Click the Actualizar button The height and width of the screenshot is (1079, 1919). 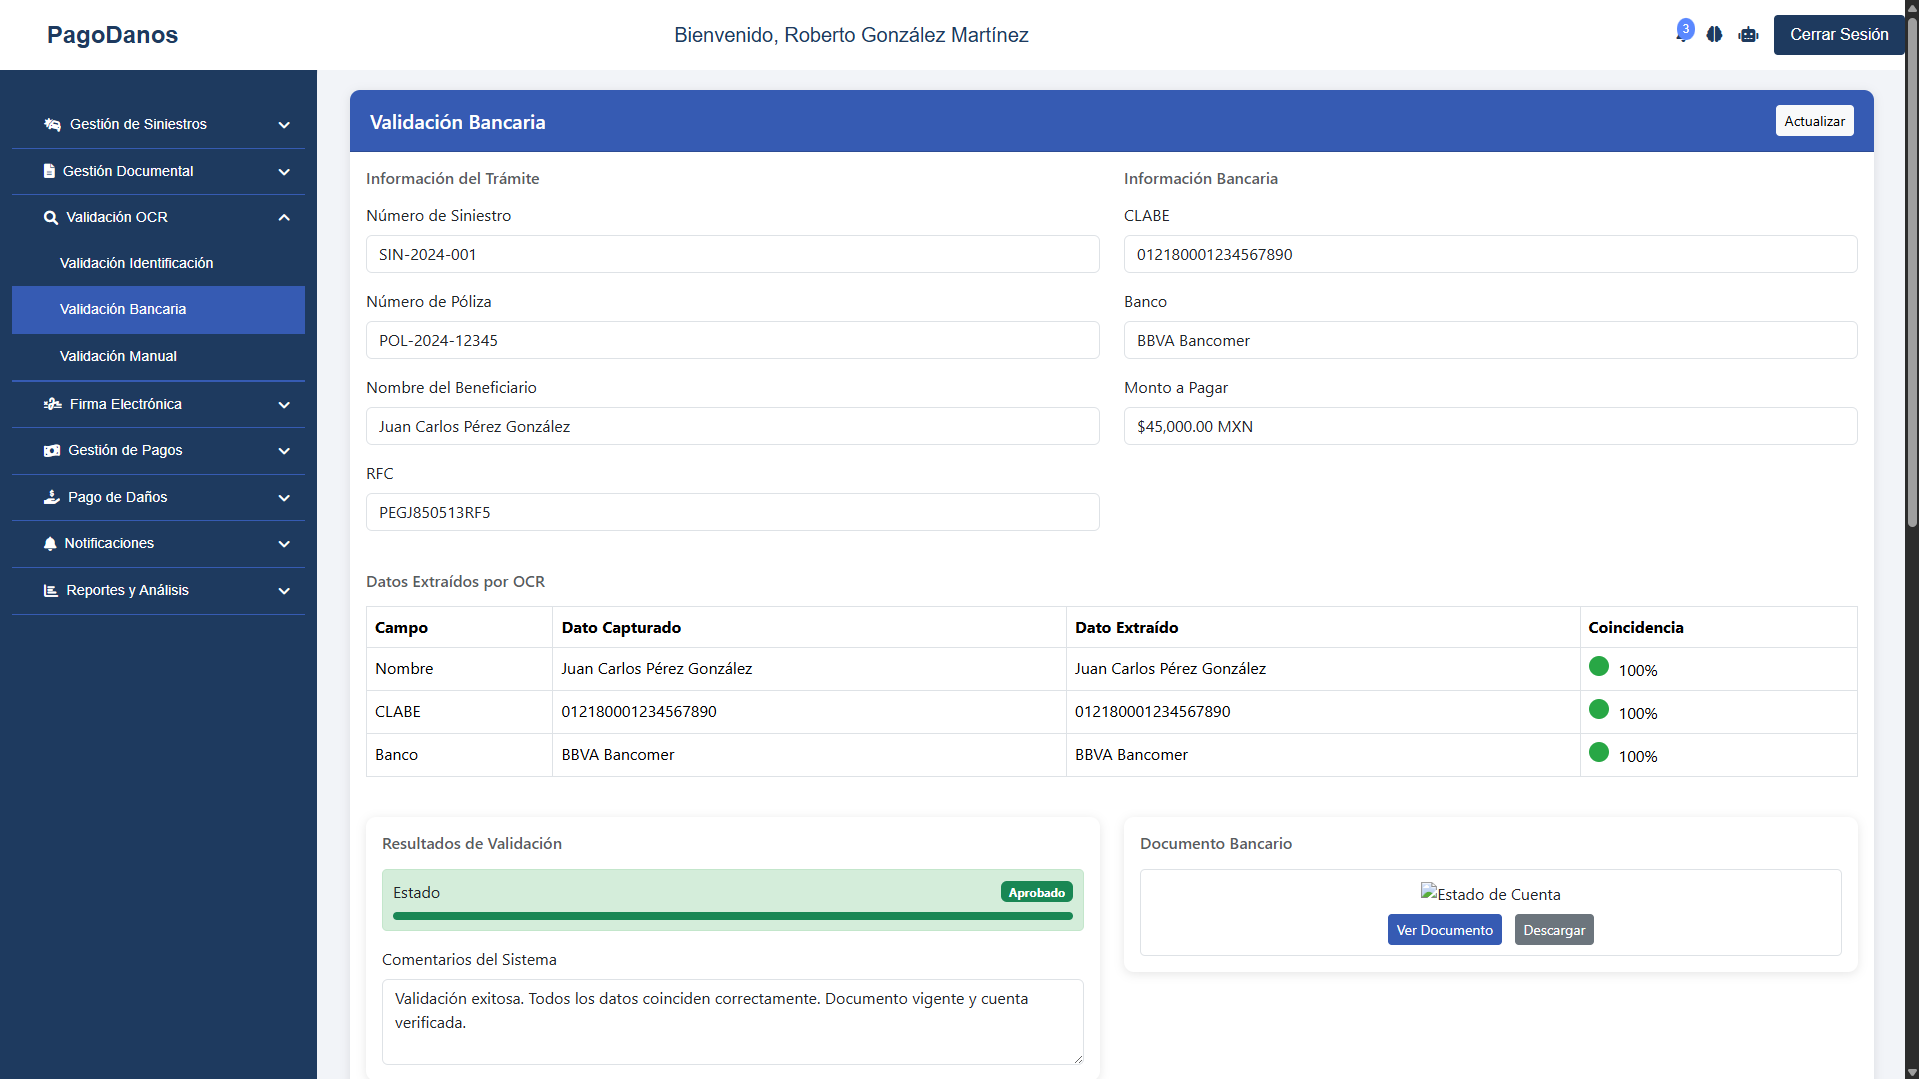pos(1814,121)
